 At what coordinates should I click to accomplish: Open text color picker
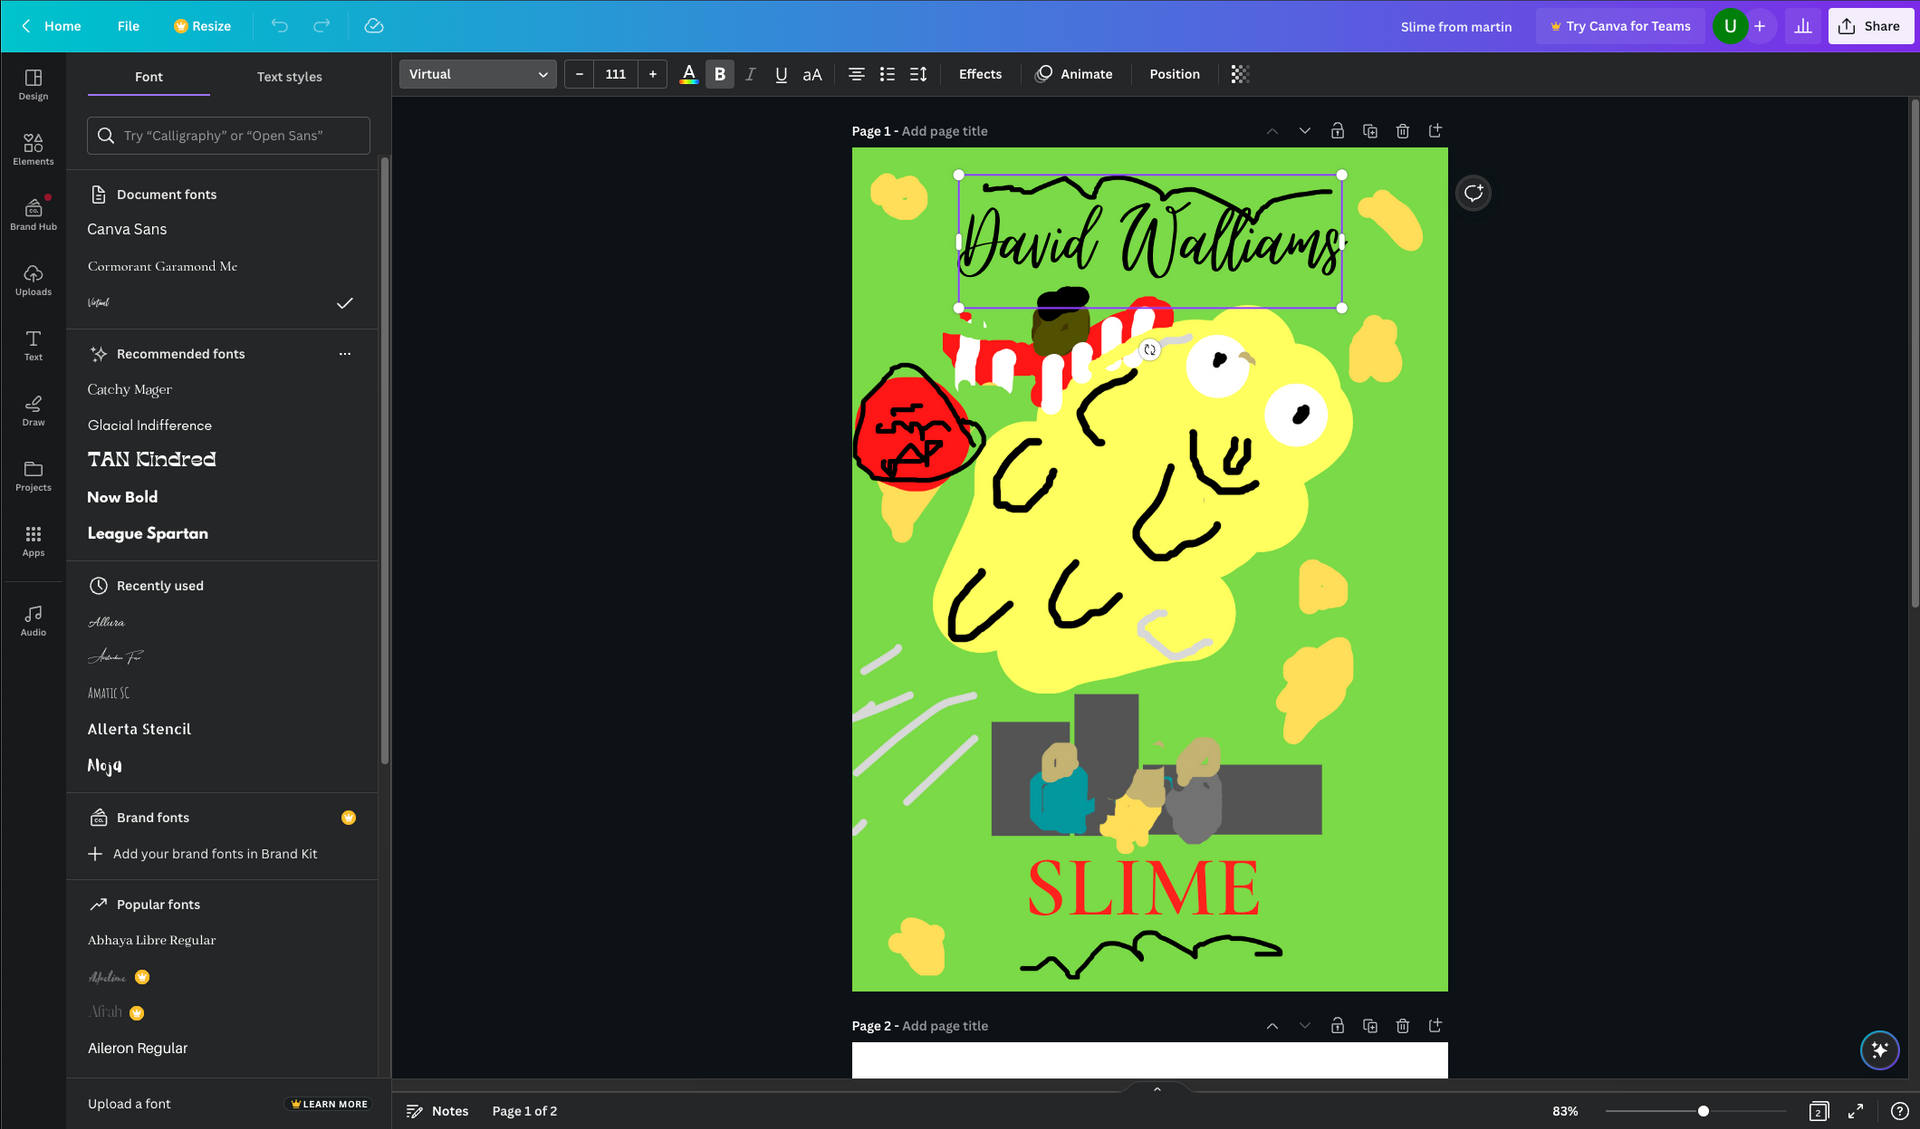tap(688, 74)
